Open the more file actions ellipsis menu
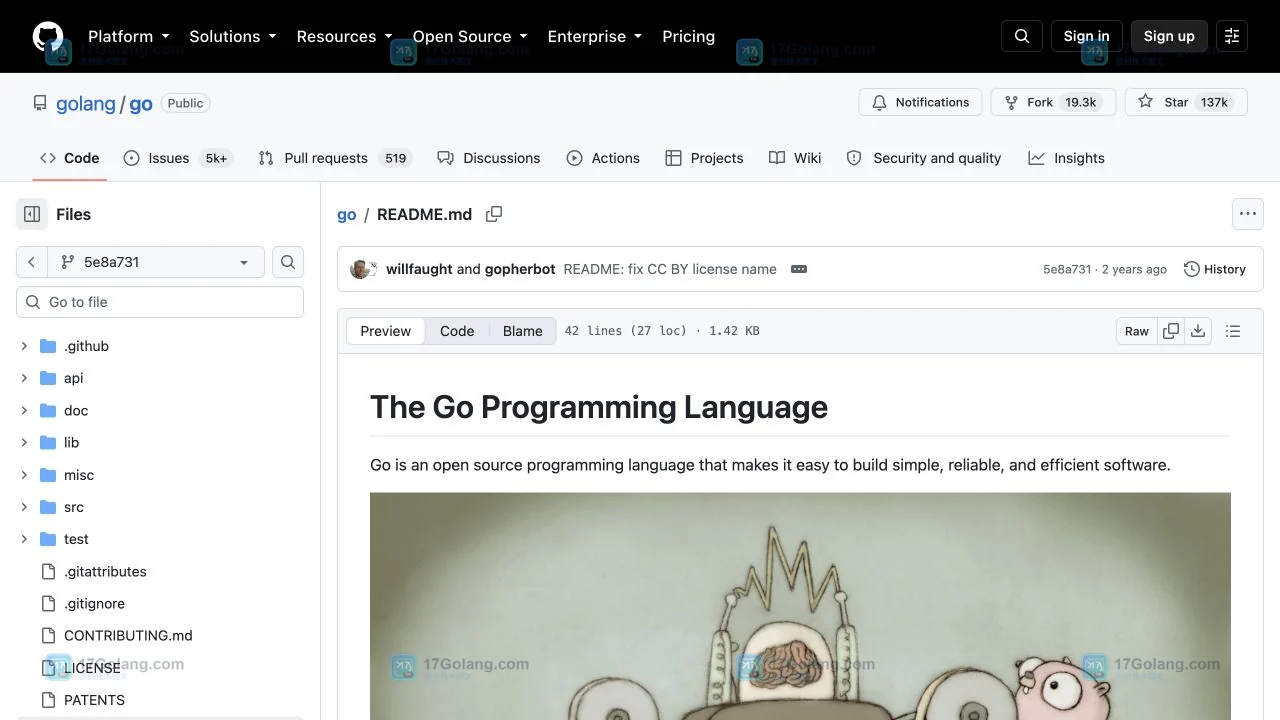Screen dimensions: 1280x720 pyautogui.click(x=1247, y=214)
